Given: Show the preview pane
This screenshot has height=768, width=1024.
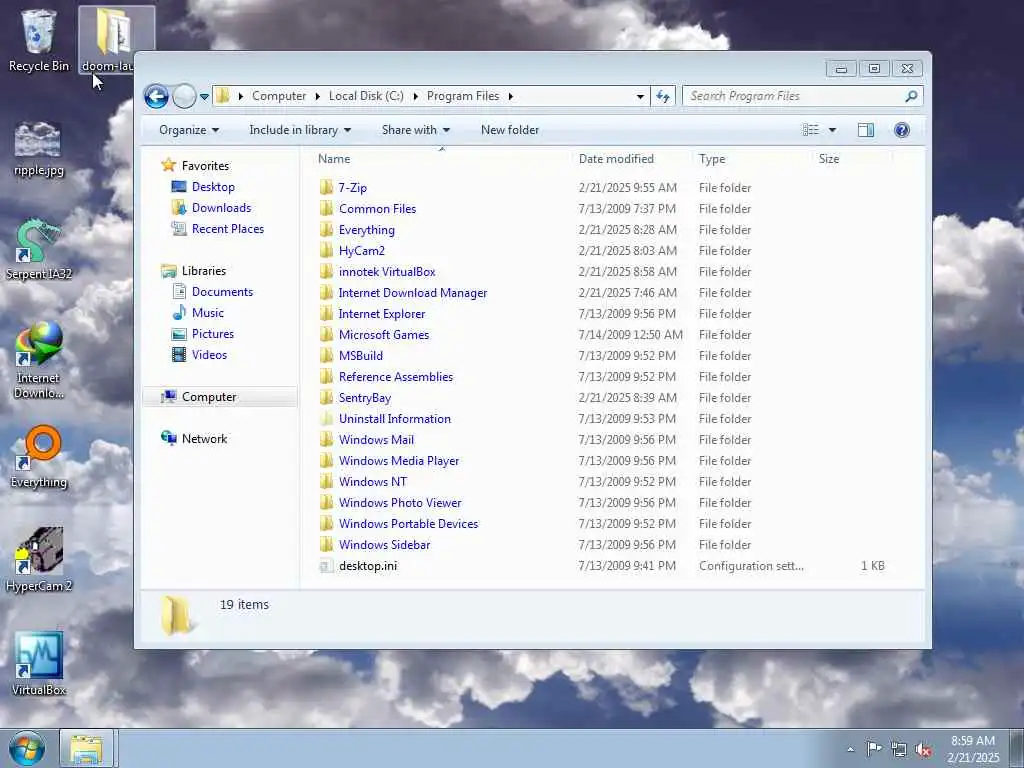Looking at the screenshot, I should [865, 130].
